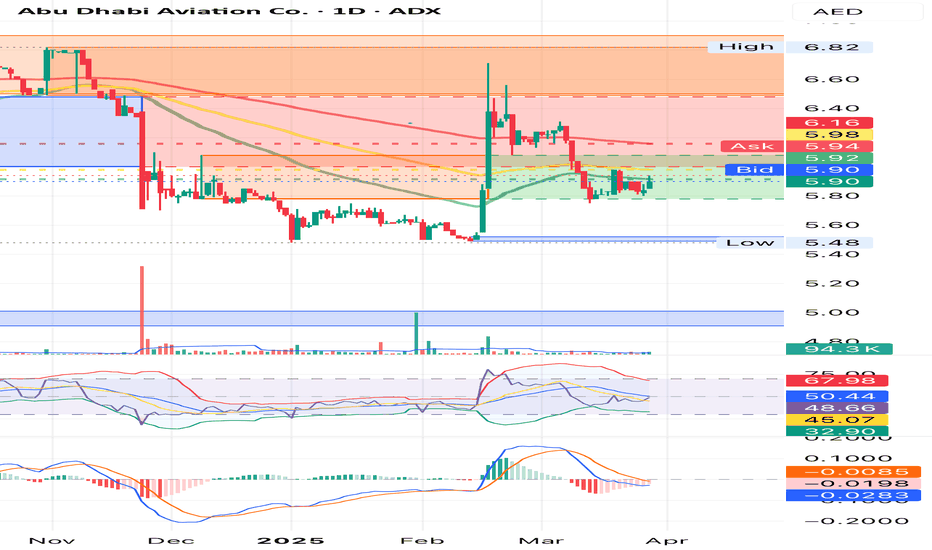Click the 6.82 high price tag

pos(829,47)
